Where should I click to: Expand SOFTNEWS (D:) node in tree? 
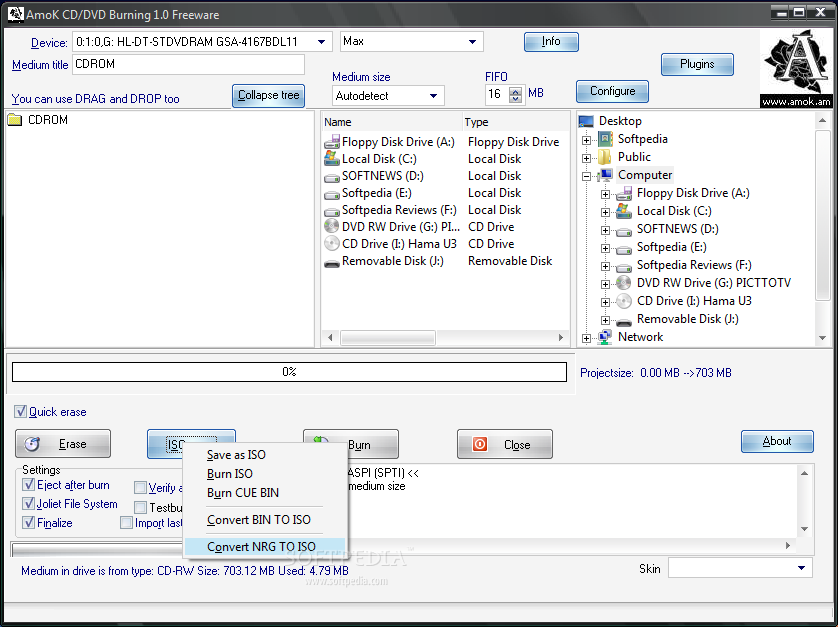(605, 230)
